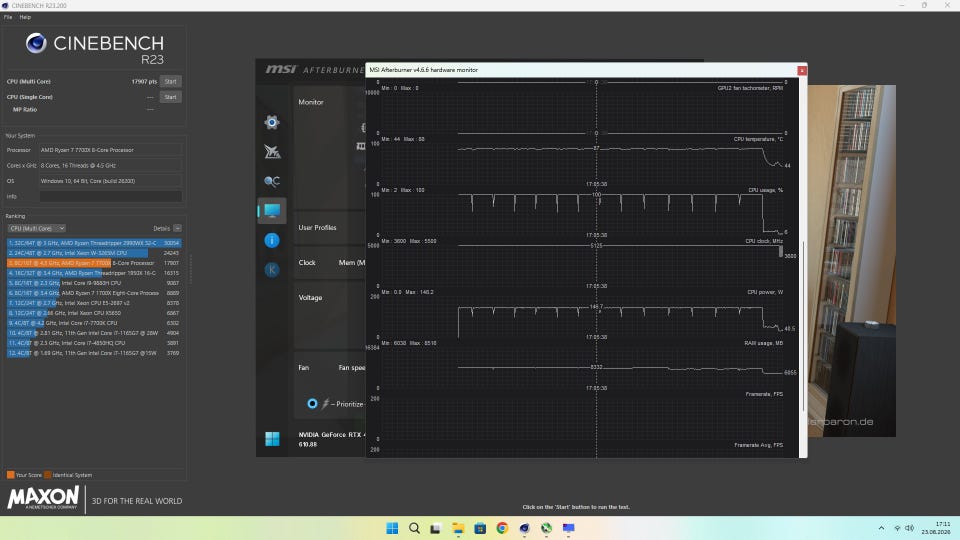Select ranking entry 10 i7-1165G7 @ 28W

click(x=94, y=333)
